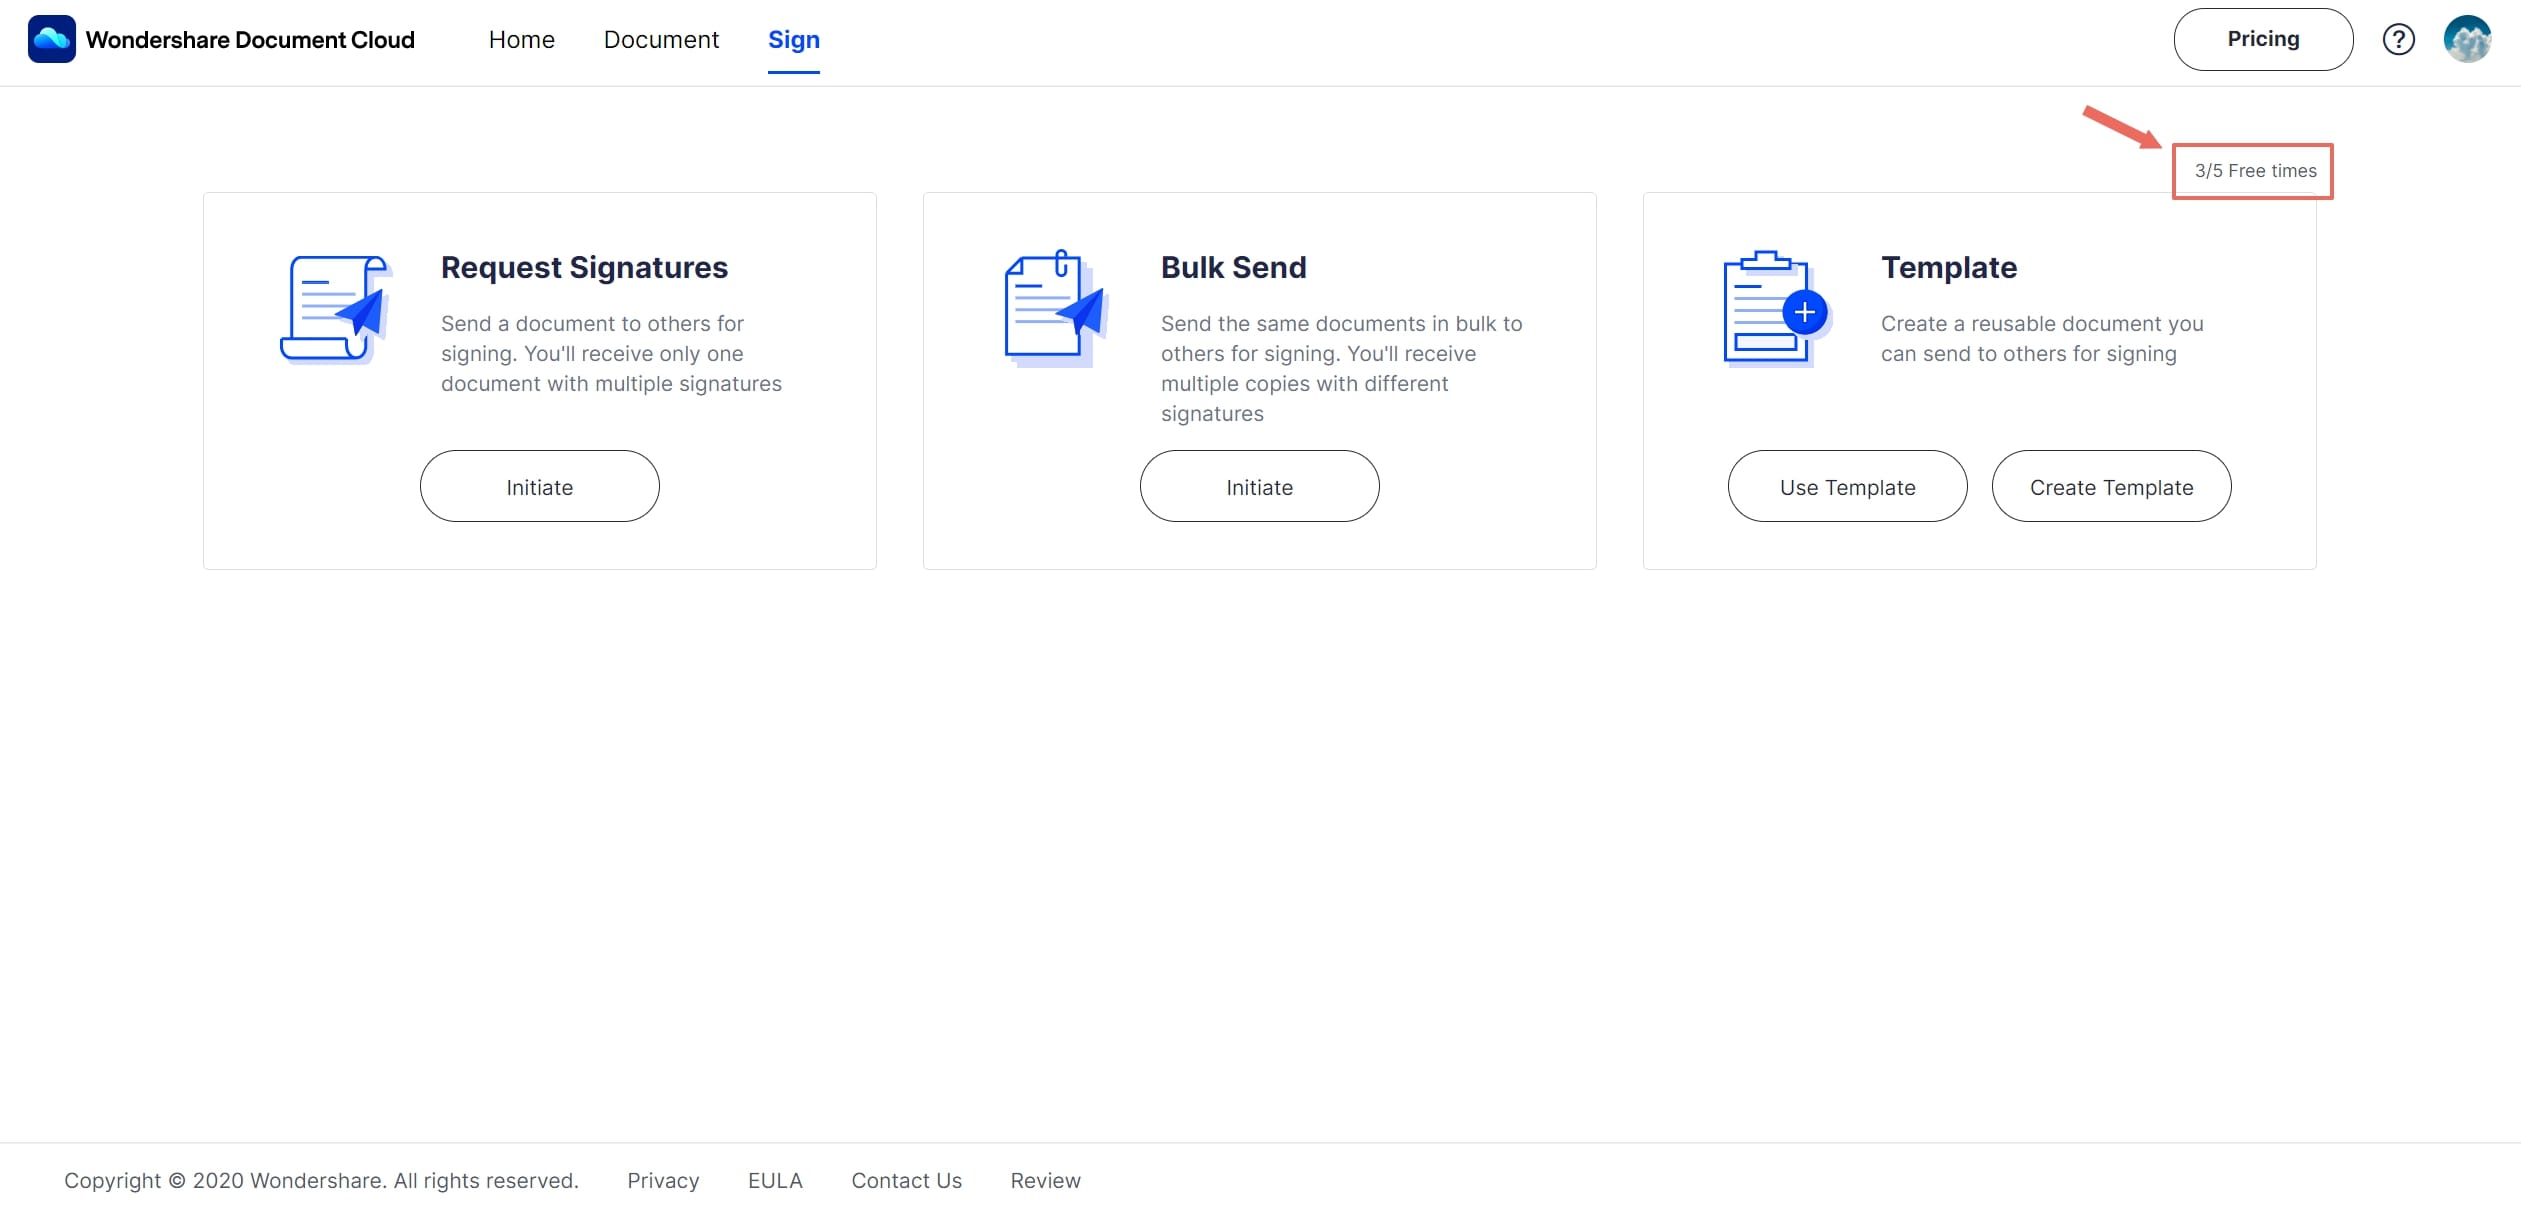
Task: Open the EULA footer link
Action: click(x=775, y=1180)
